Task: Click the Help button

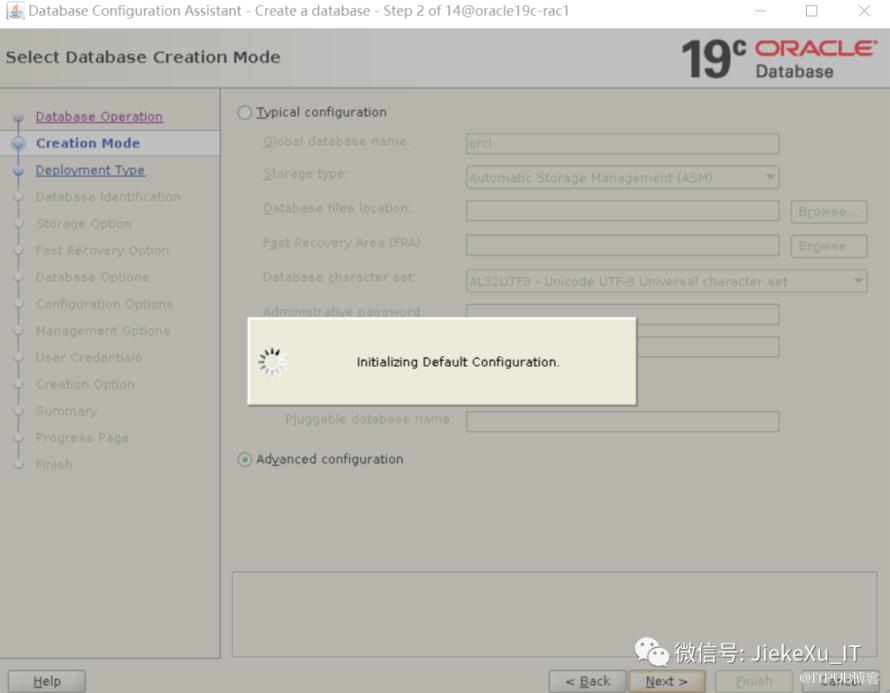Action: pos(47,681)
